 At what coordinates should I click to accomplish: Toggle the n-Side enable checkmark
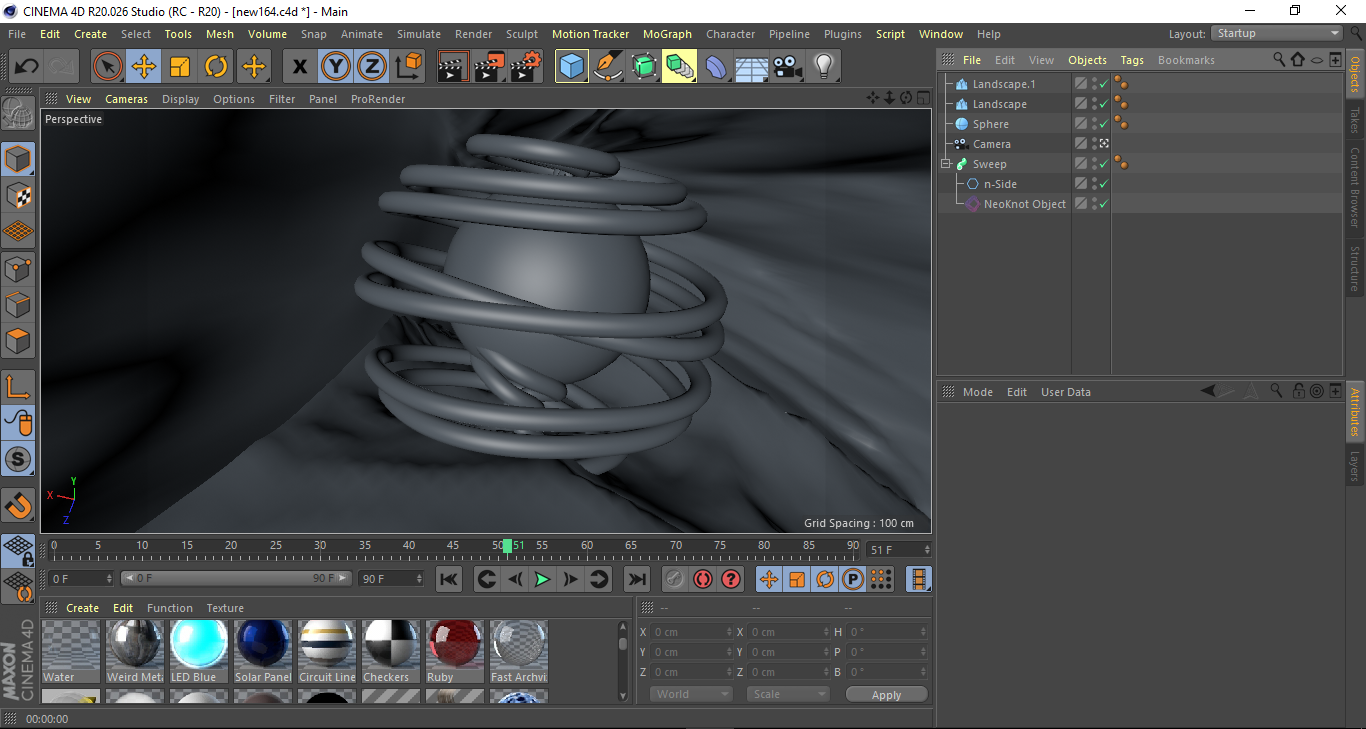tap(1104, 185)
